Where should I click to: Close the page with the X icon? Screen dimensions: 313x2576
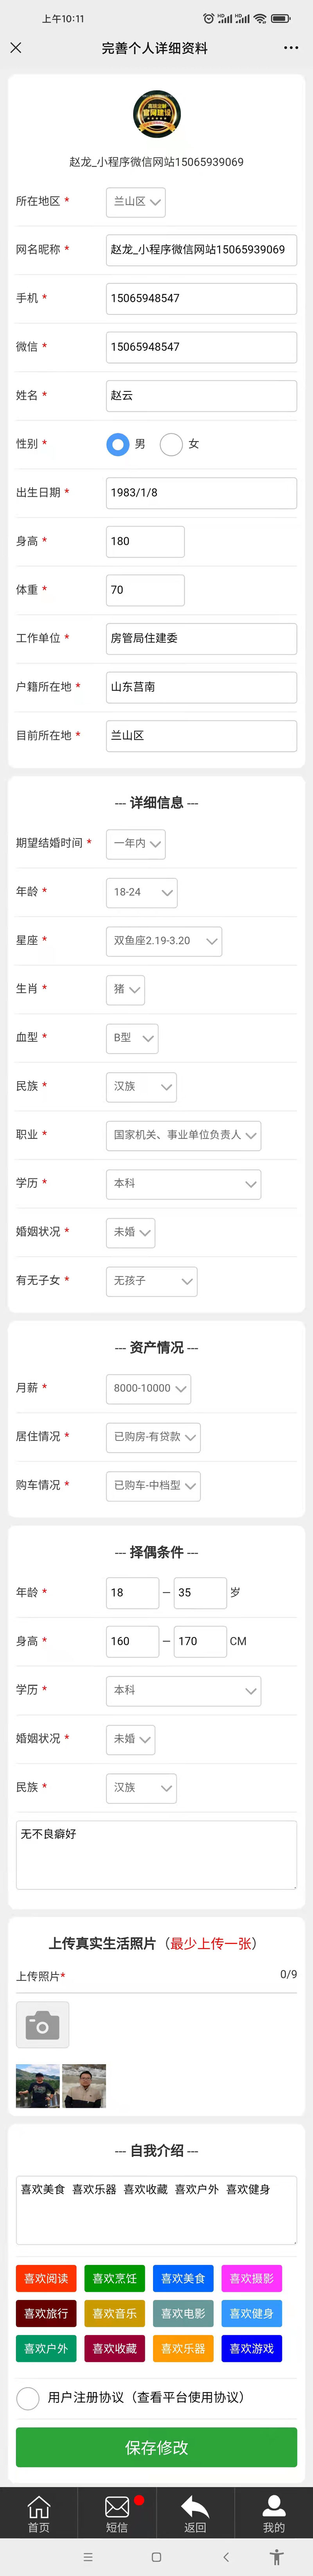(16, 48)
